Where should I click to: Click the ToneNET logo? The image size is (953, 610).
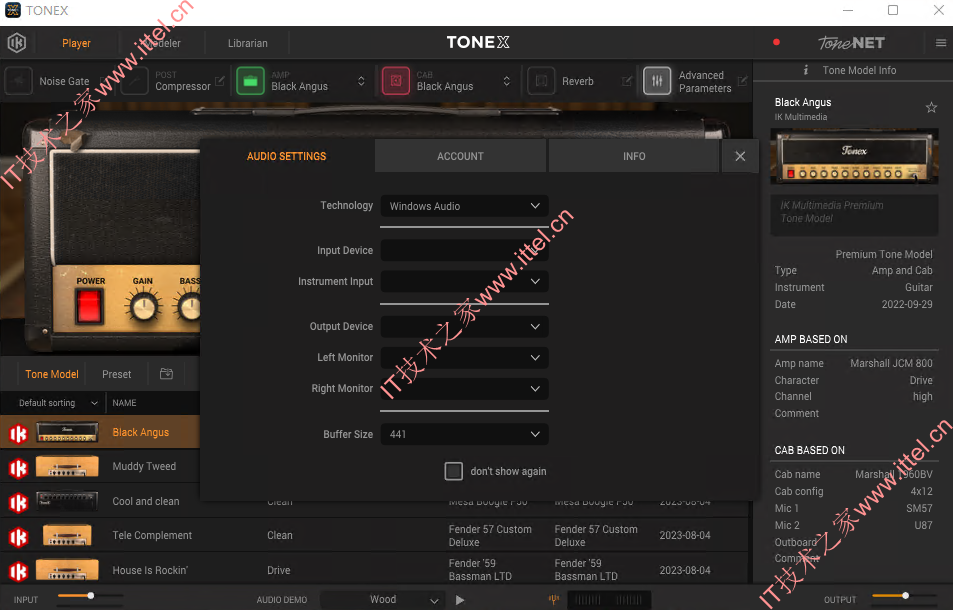[x=851, y=43]
